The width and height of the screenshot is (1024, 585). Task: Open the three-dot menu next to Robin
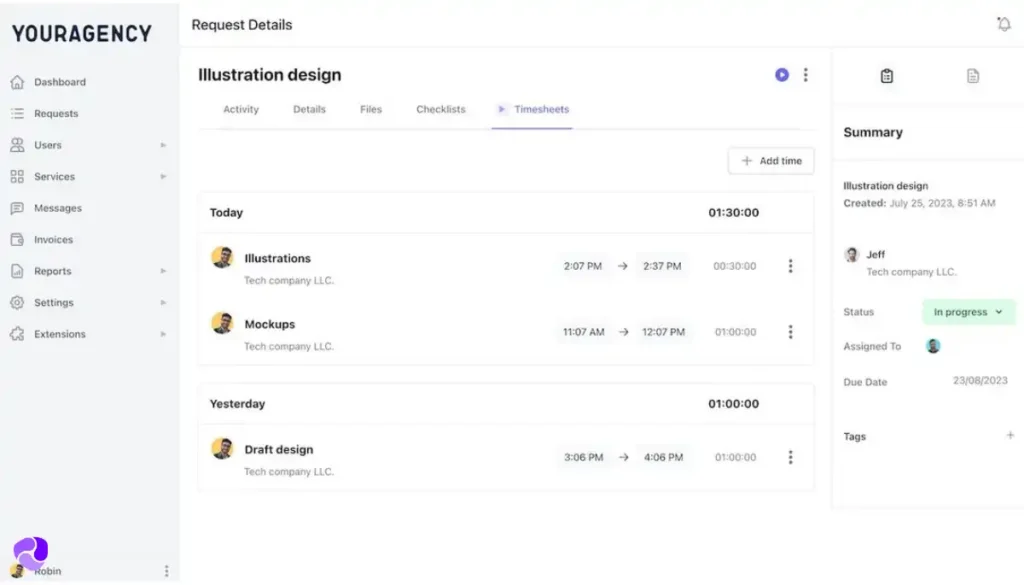(x=166, y=570)
